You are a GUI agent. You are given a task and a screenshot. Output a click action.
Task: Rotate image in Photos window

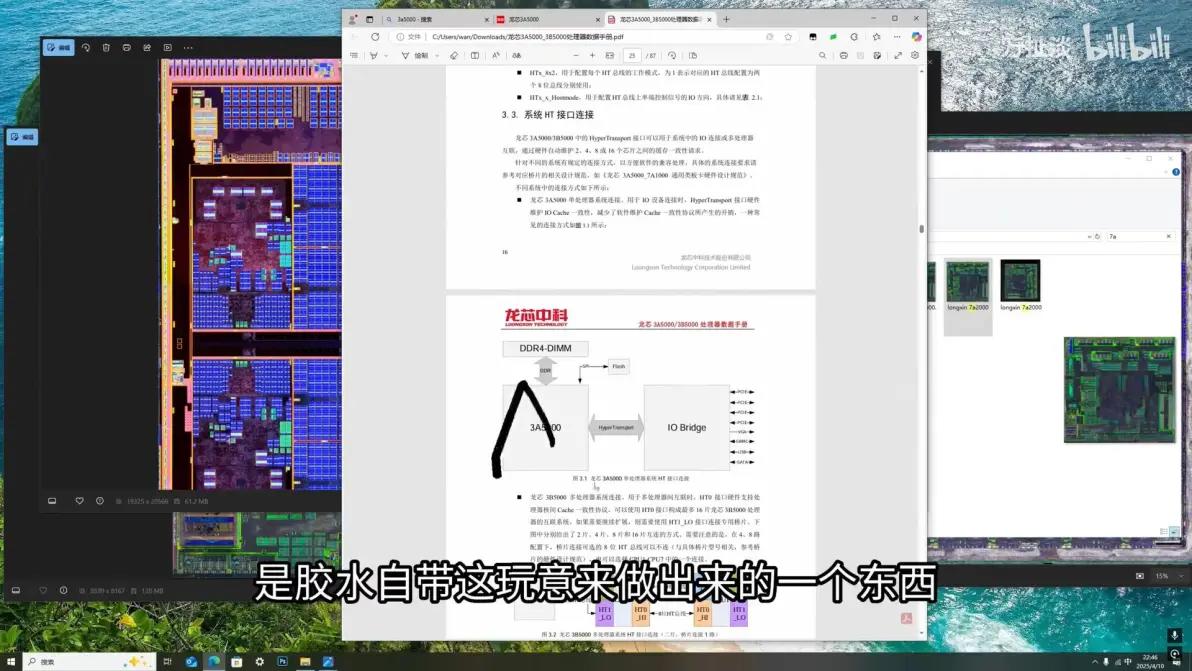(x=86, y=47)
